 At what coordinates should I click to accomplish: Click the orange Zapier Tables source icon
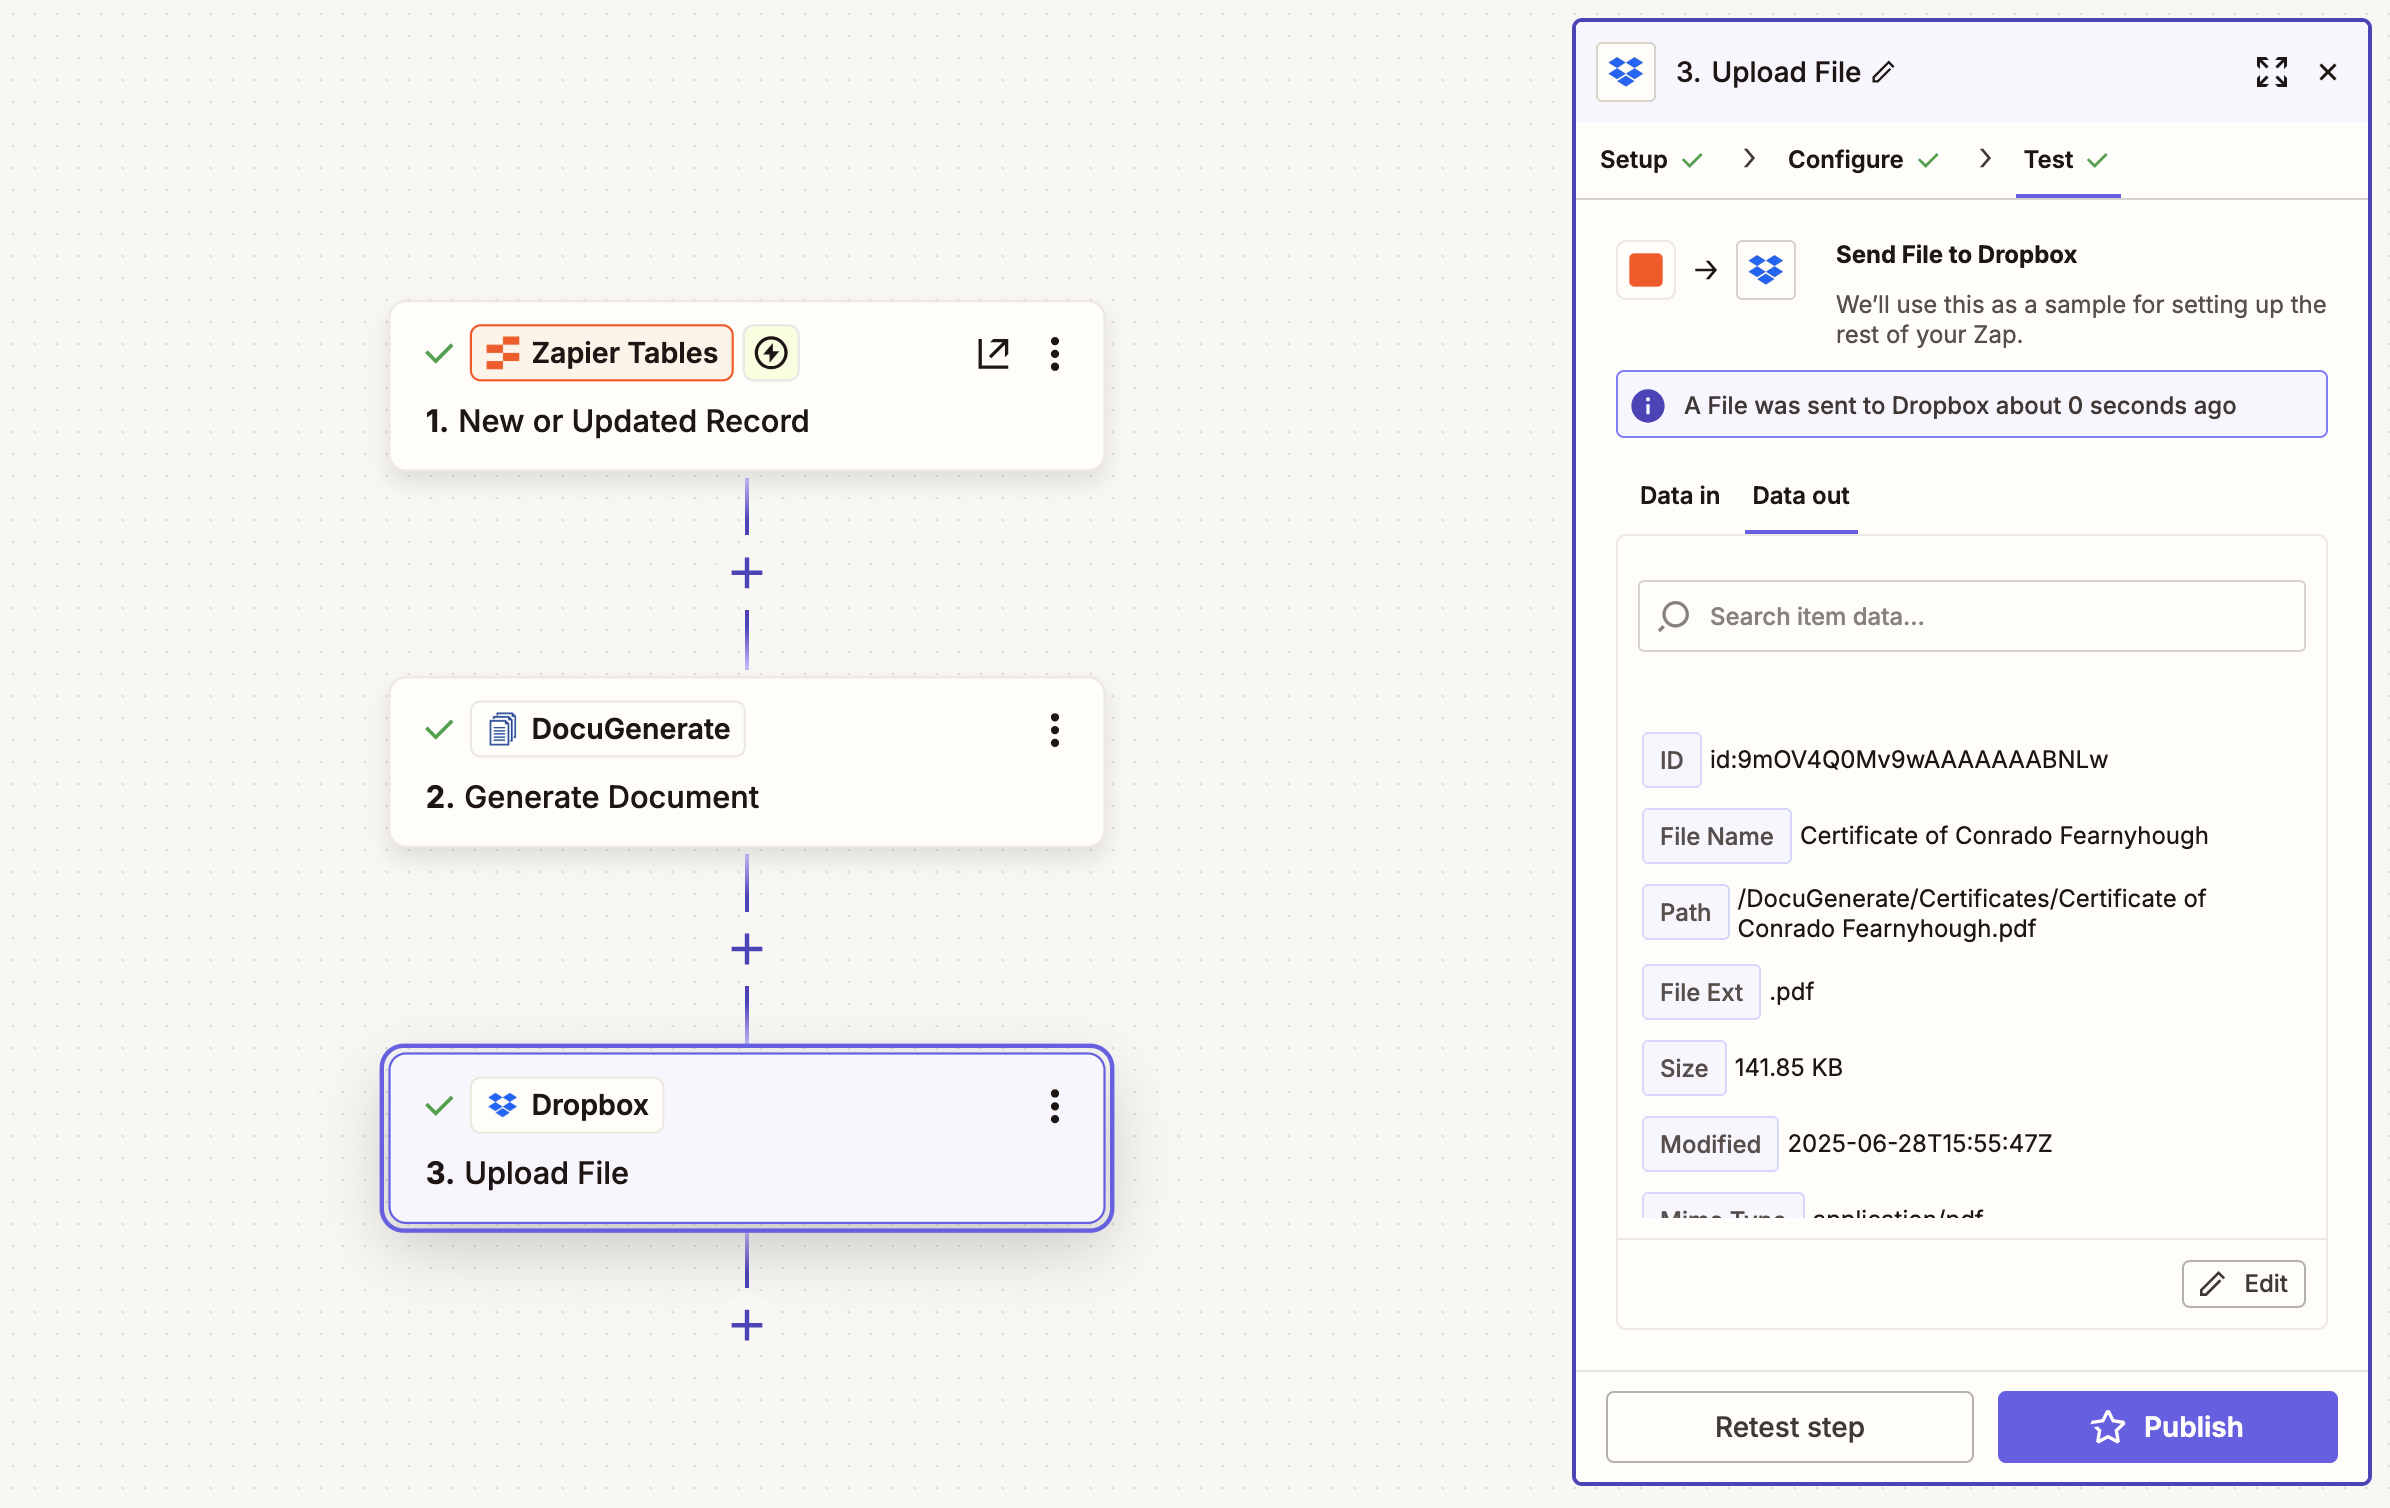coord(1646,270)
